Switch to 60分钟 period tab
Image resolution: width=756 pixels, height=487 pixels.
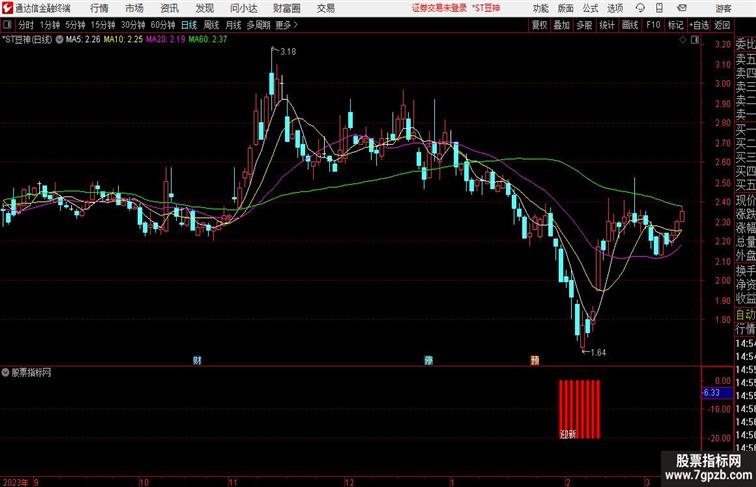[x=162, y=25]
